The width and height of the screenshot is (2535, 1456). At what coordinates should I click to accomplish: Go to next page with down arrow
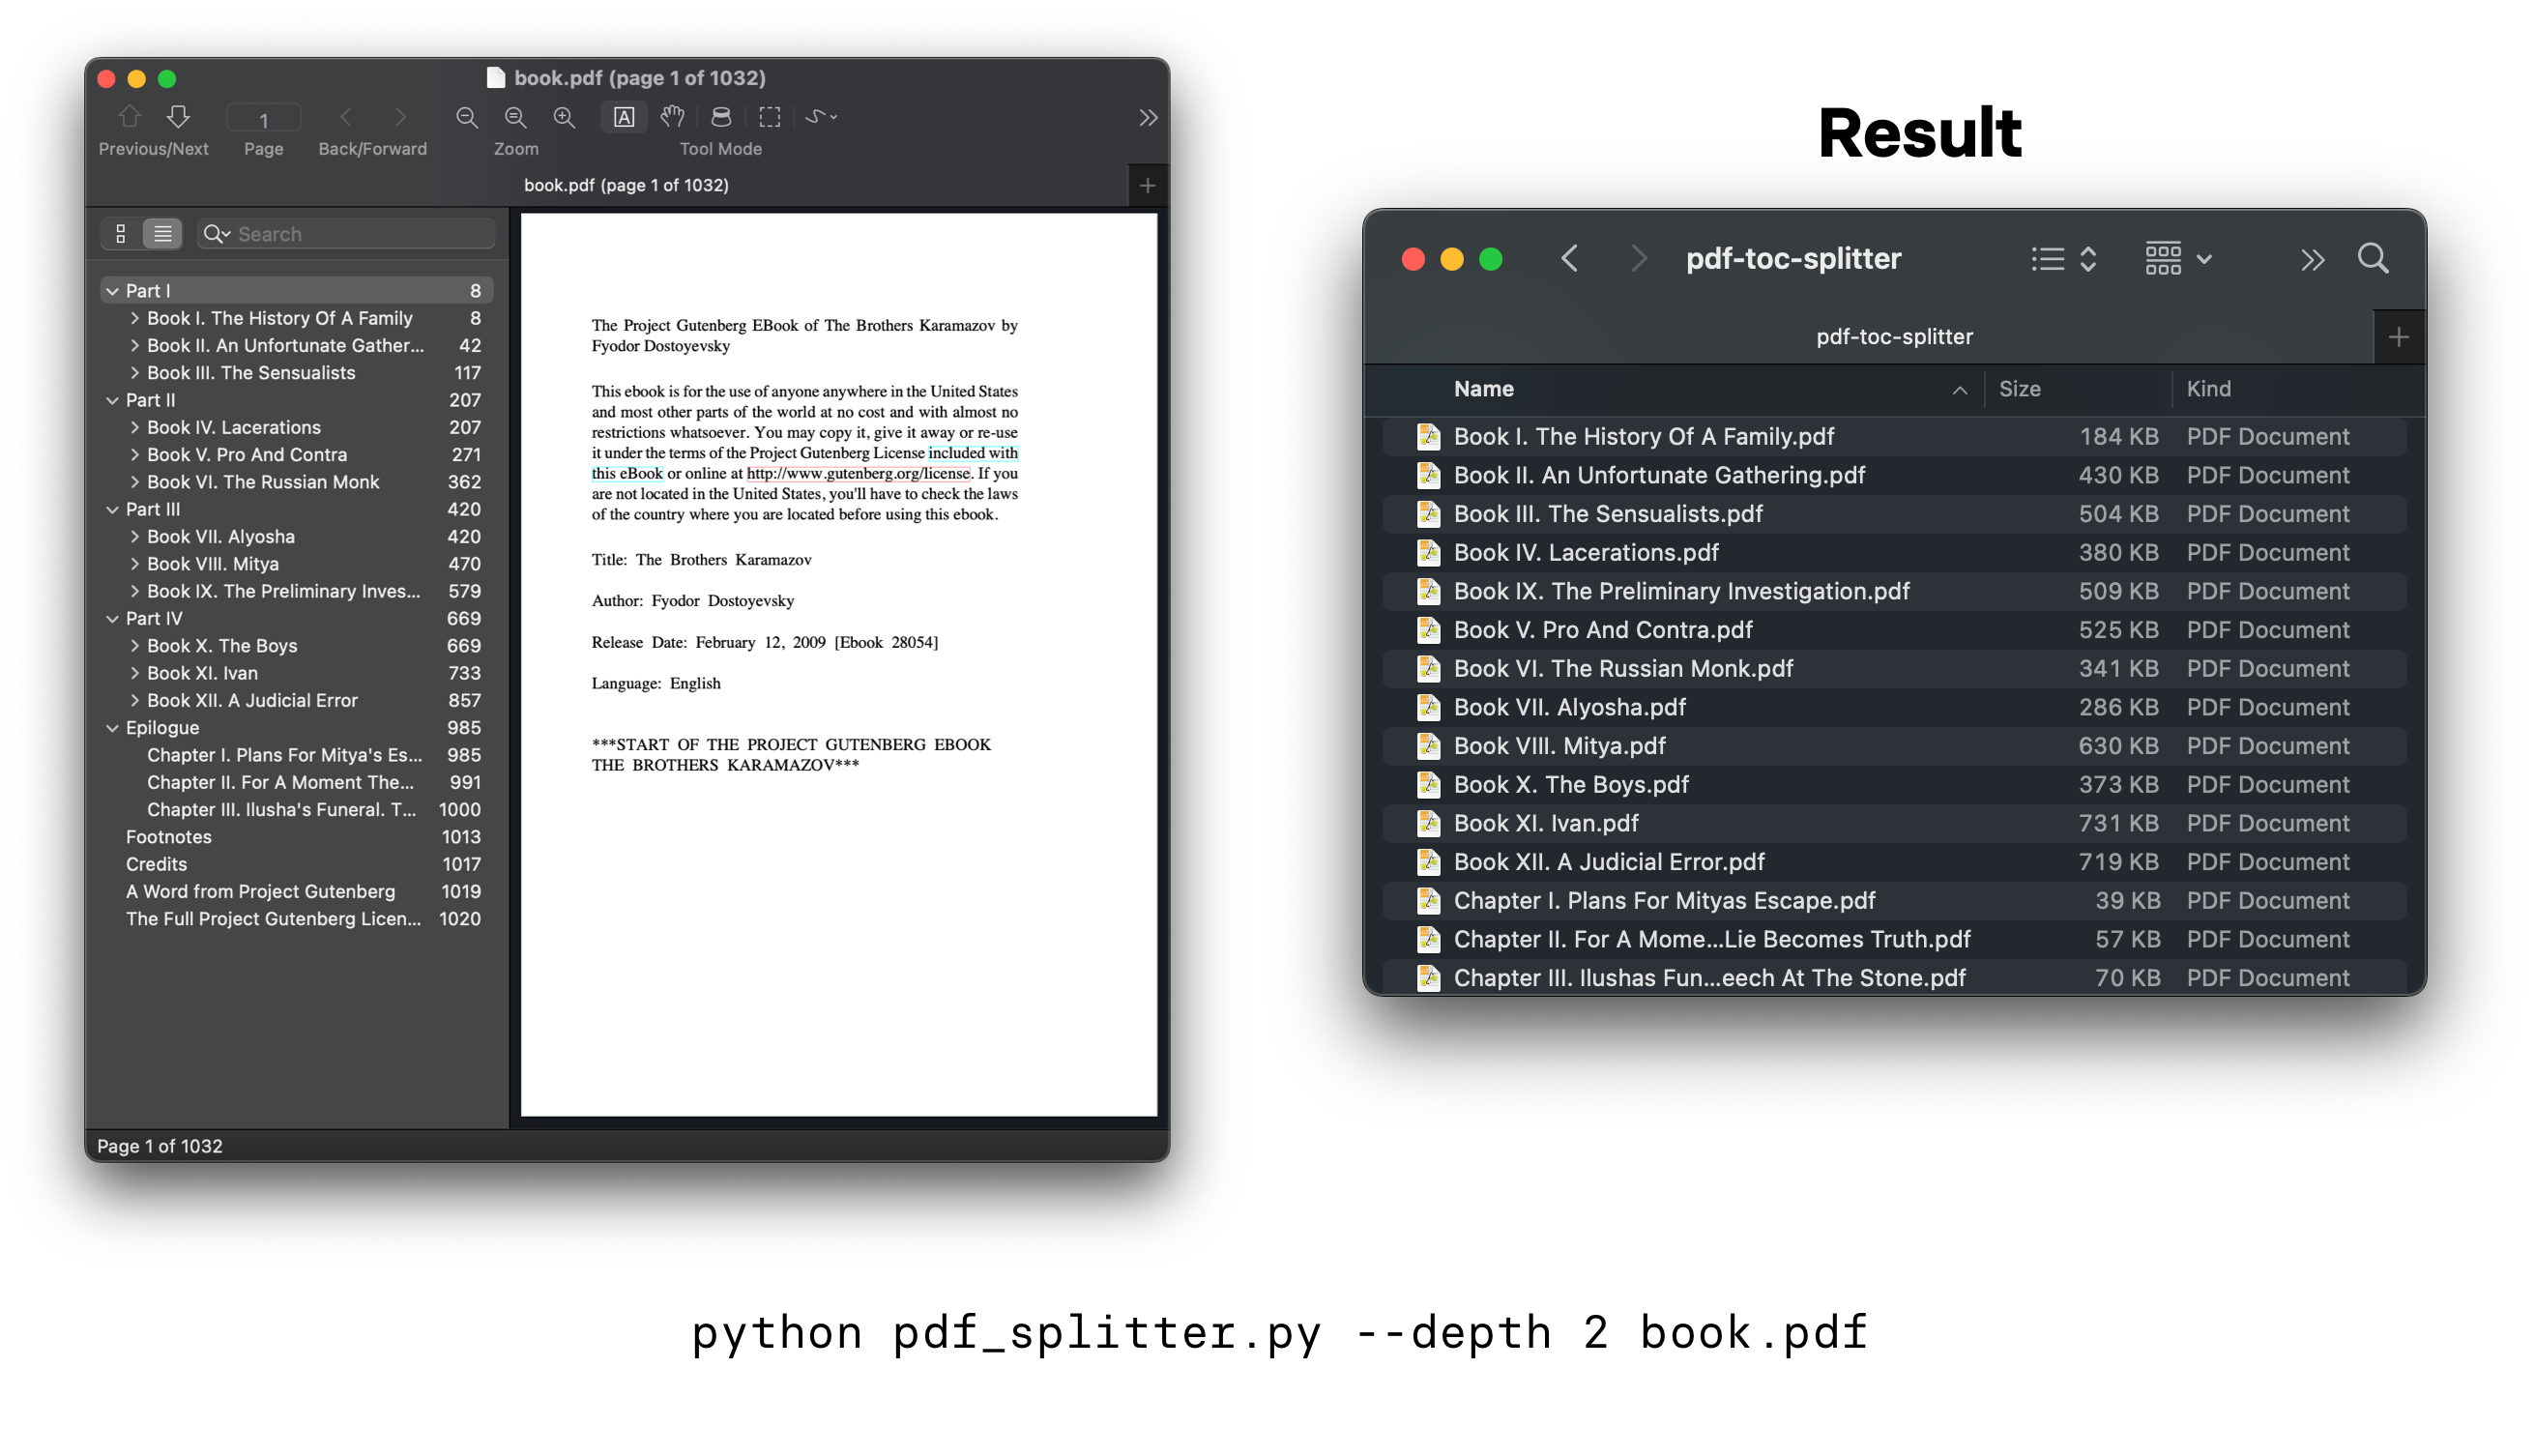tap(178, 117)
